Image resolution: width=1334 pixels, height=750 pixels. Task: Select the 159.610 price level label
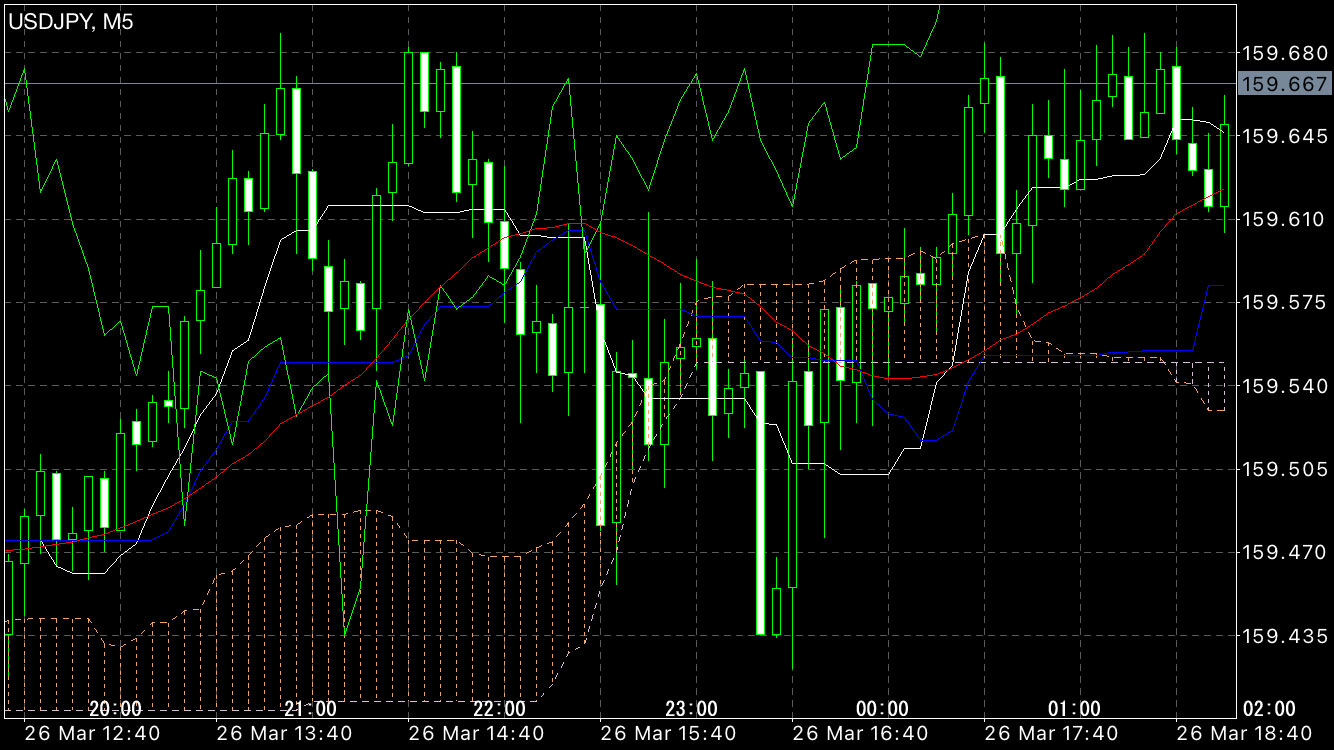1283,219
